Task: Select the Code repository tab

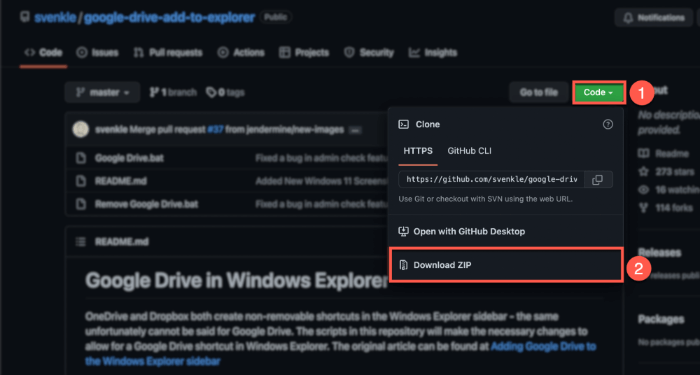Action: pos(43,53)
